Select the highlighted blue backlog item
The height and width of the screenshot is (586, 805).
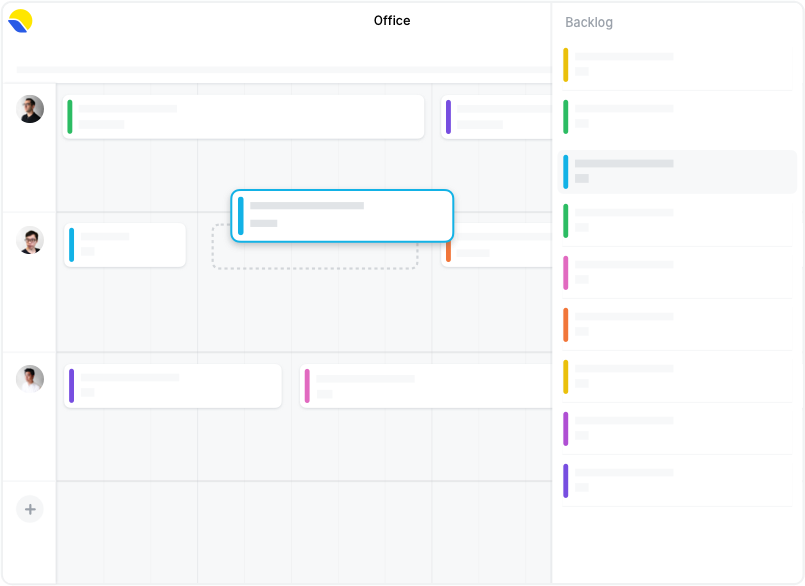tap(677, 172)
